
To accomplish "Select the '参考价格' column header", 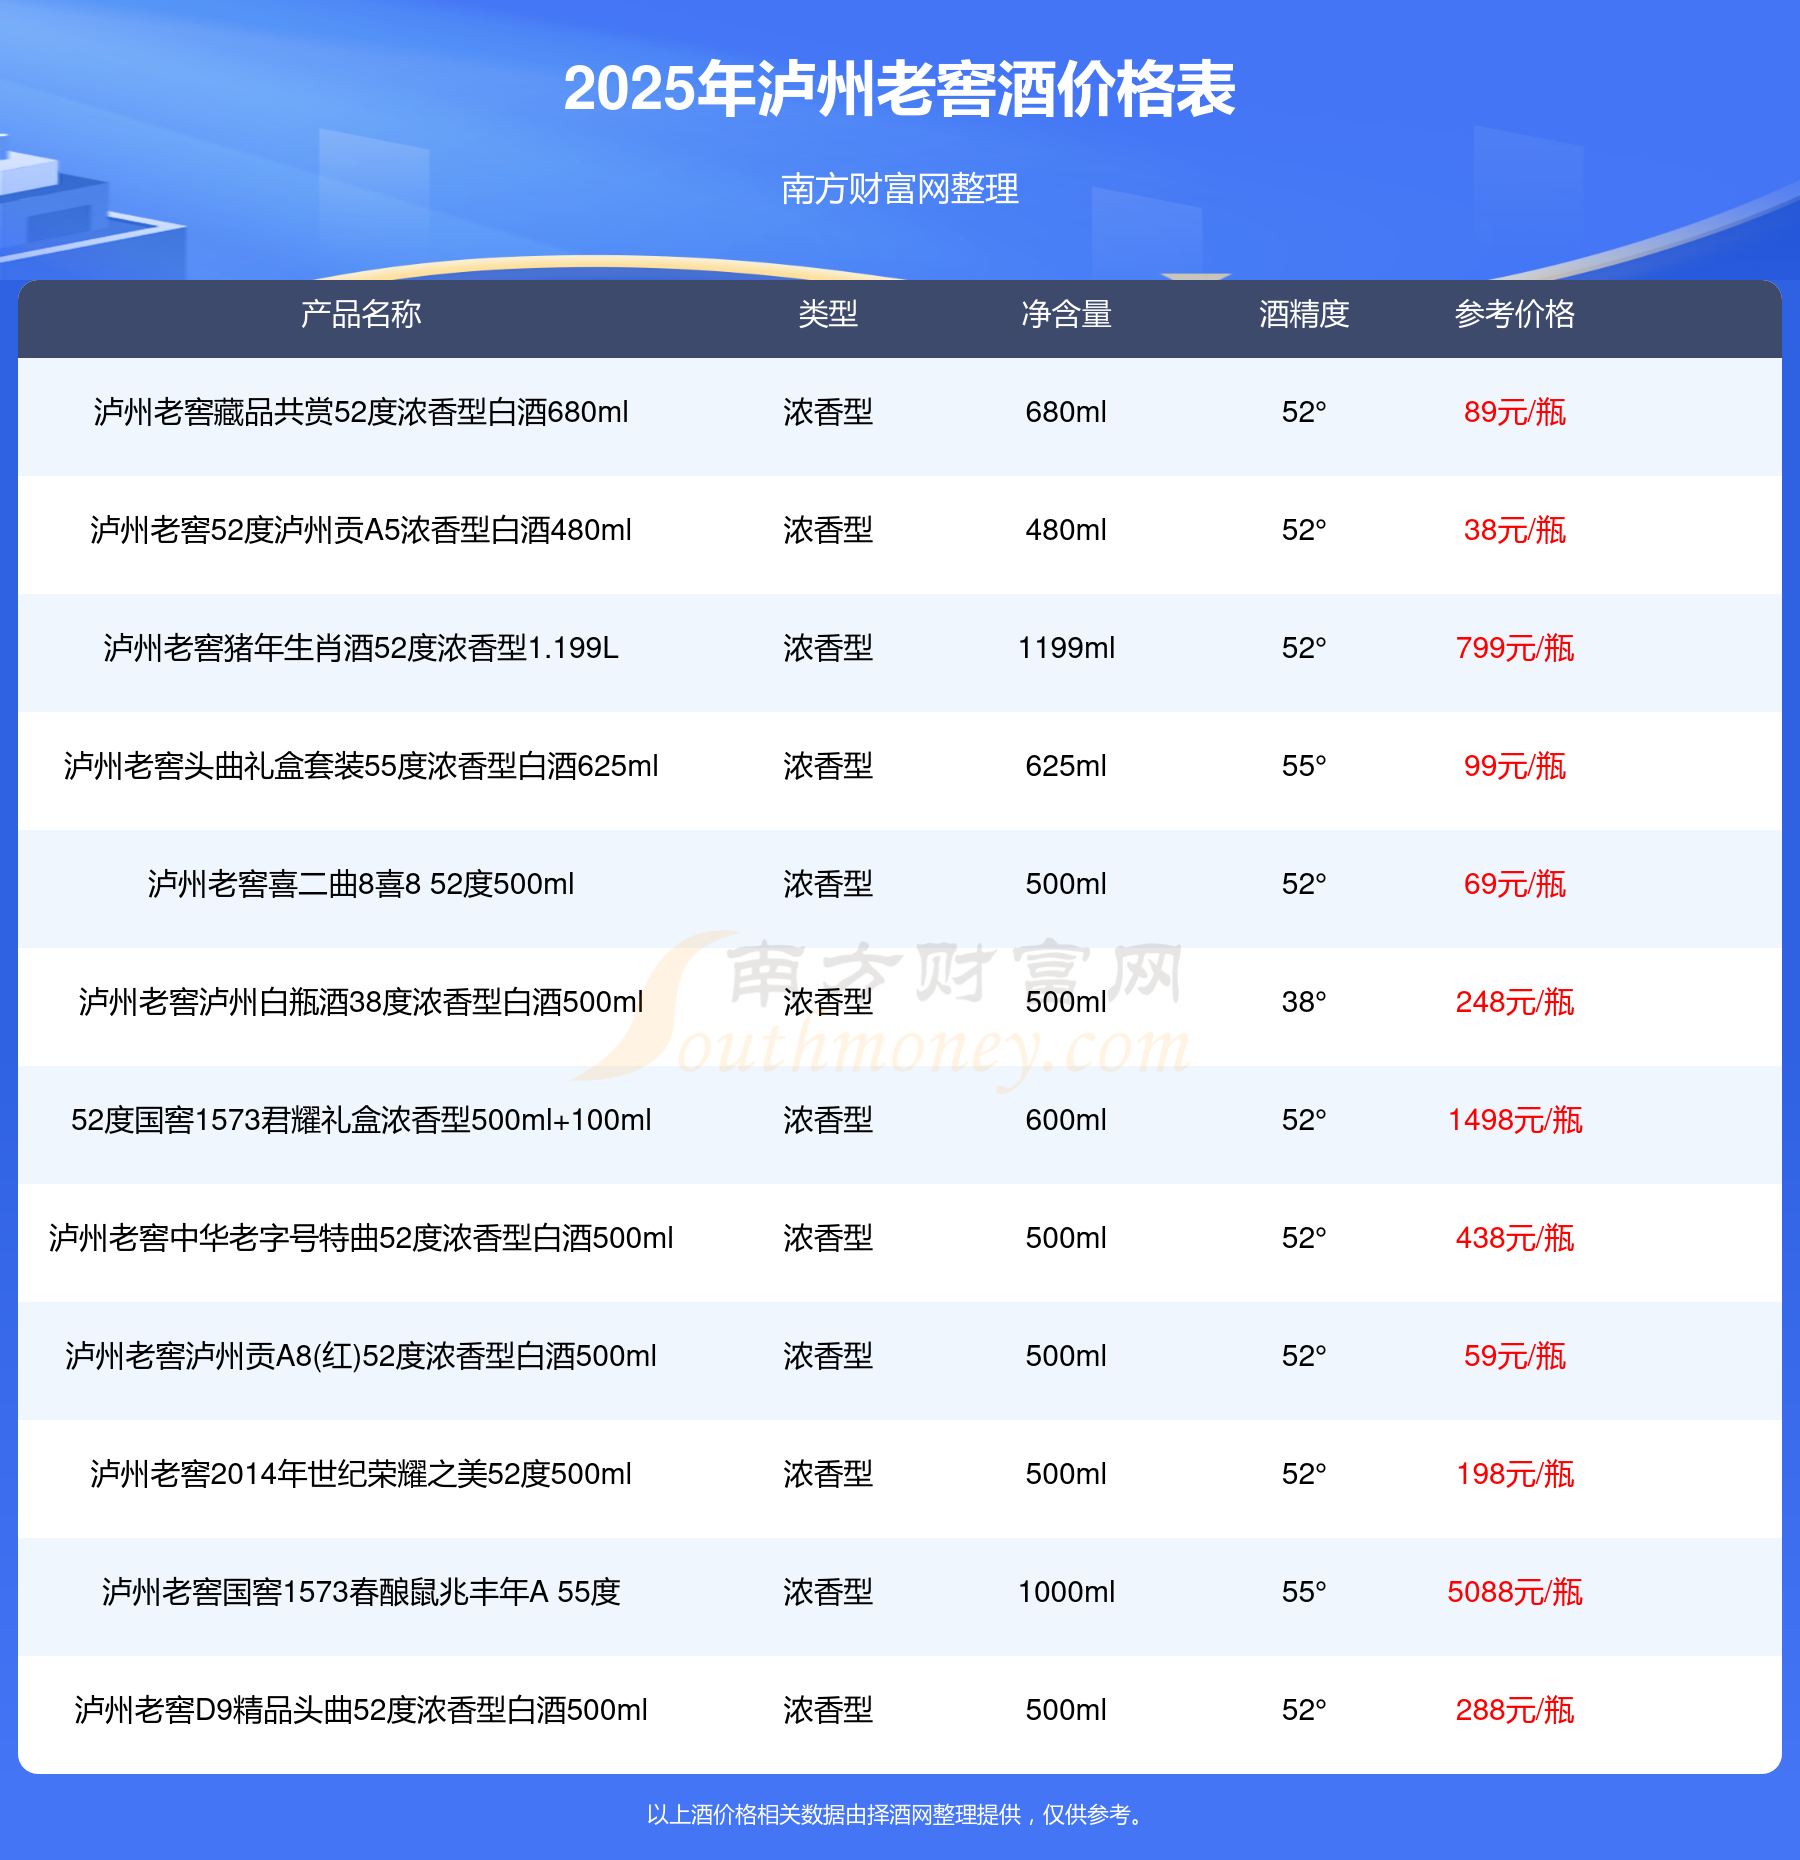I will click(x=1515, y=314).
